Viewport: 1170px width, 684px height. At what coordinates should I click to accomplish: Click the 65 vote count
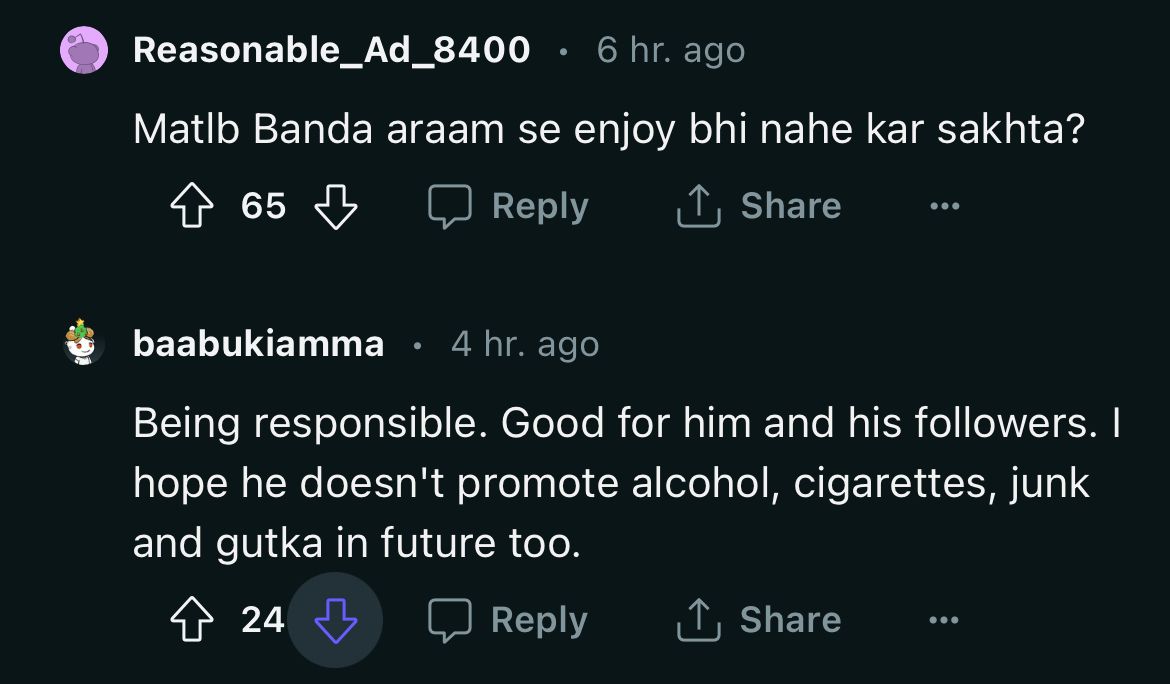click(264, 206)
